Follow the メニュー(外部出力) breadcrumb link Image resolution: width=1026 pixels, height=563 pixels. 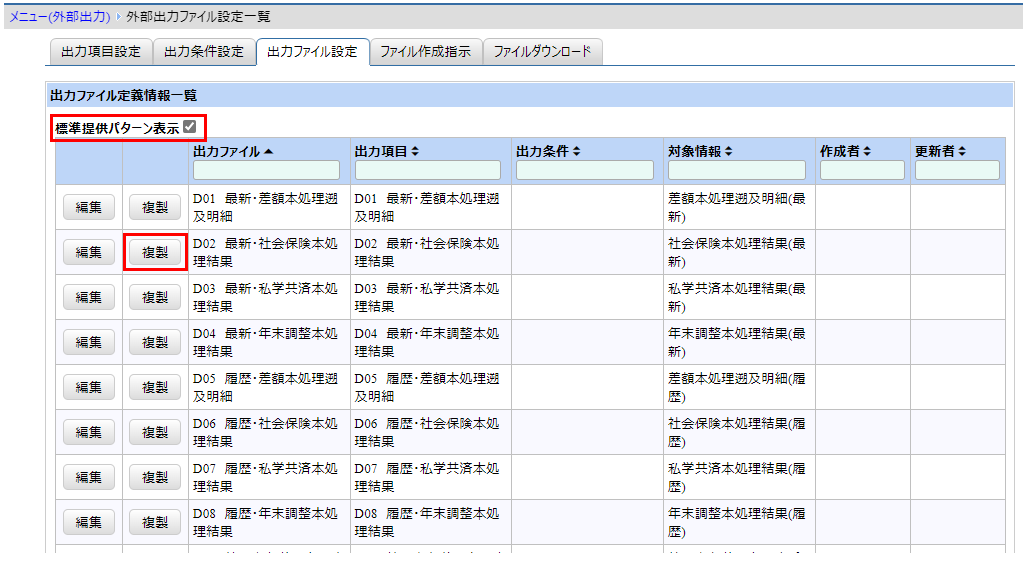pos(60,16)
